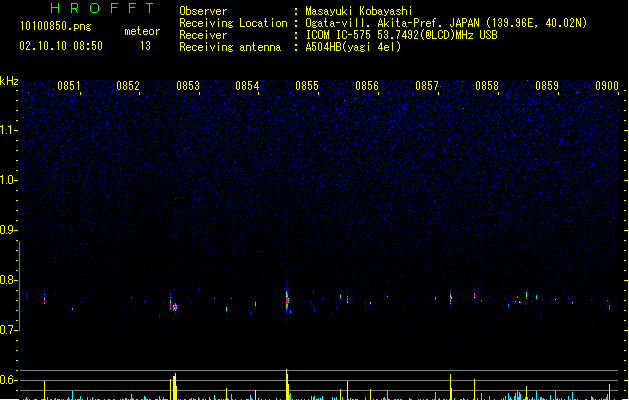Click the Ogata-vill. Akita-Pref. JAPAN location text

(446, 23)
